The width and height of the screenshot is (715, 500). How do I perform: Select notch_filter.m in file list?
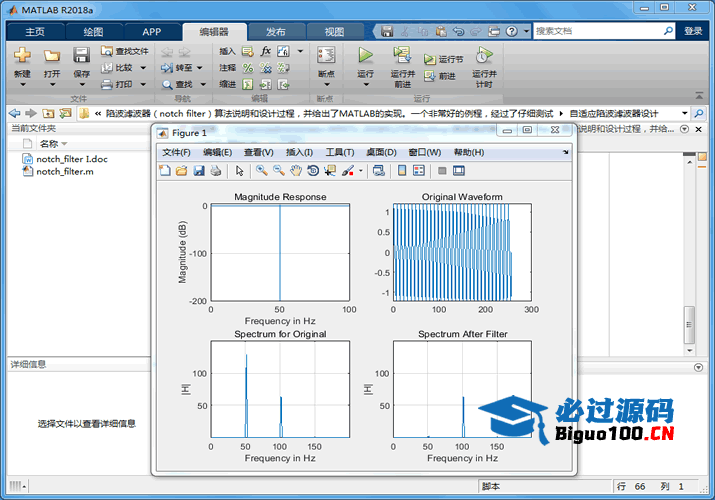pos(65,171)
